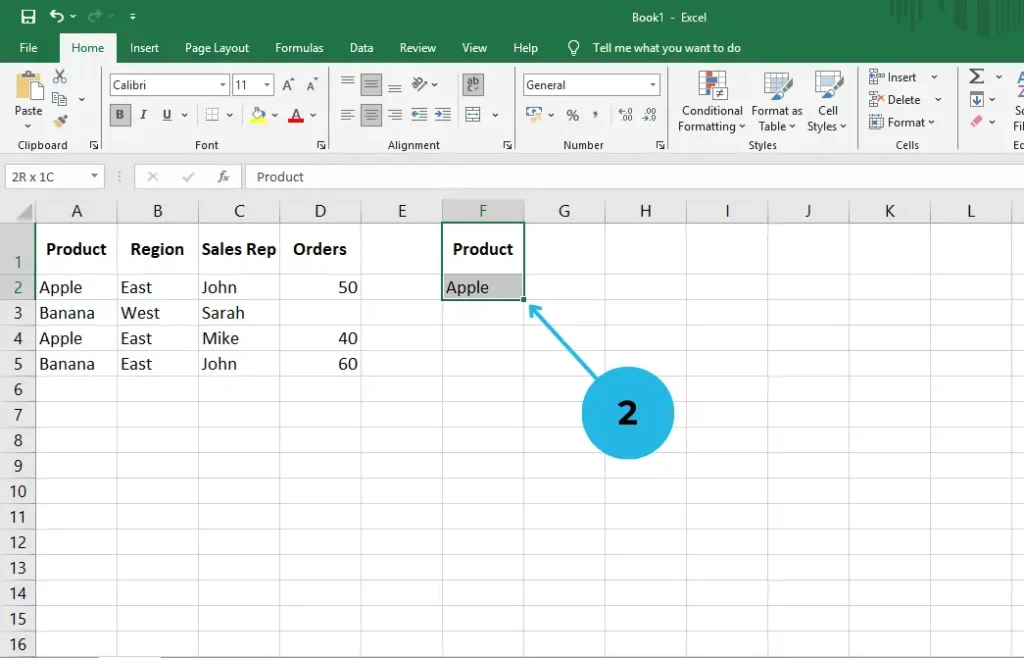This screenshot has height=658, width=1024.
Task: Decrease indent
Action: pos(419,115)
